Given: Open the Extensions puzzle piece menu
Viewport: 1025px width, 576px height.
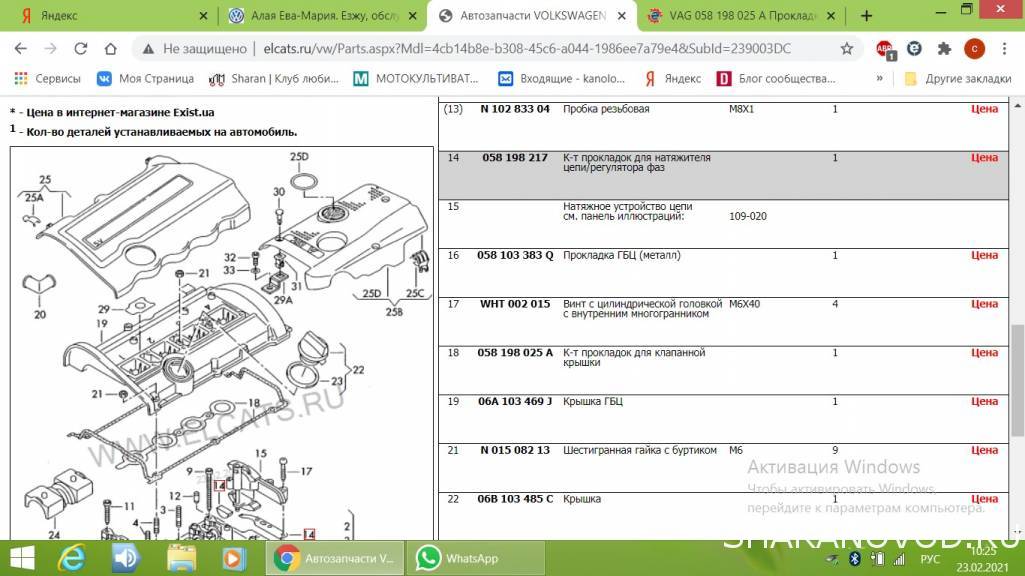Looking at the screenshot, I should [x=944, y=48].
